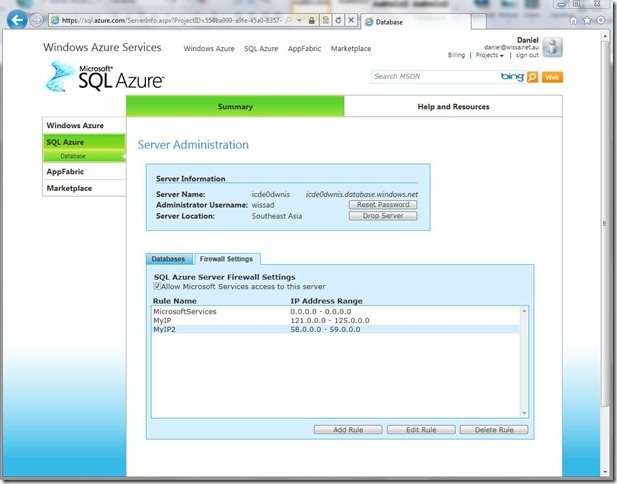Select Marketplace in left sidebar

tap(84, 188)
